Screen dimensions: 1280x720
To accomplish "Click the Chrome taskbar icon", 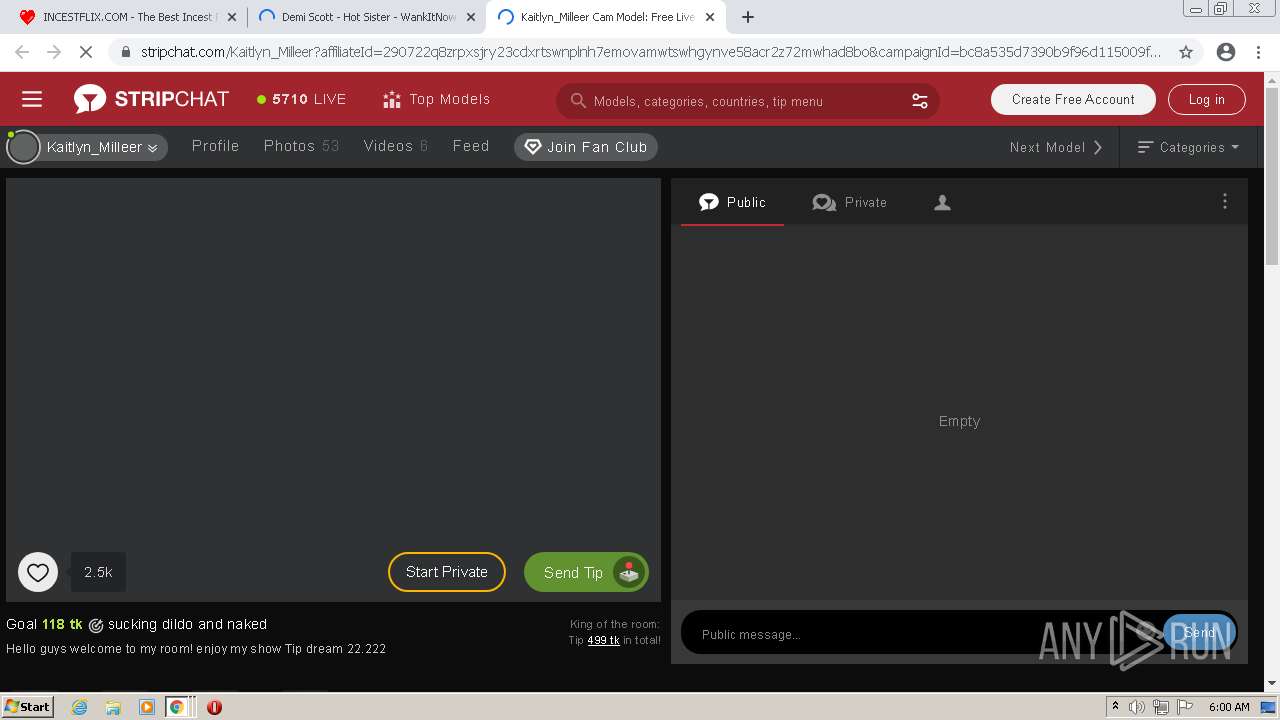I will coord(177,707).
